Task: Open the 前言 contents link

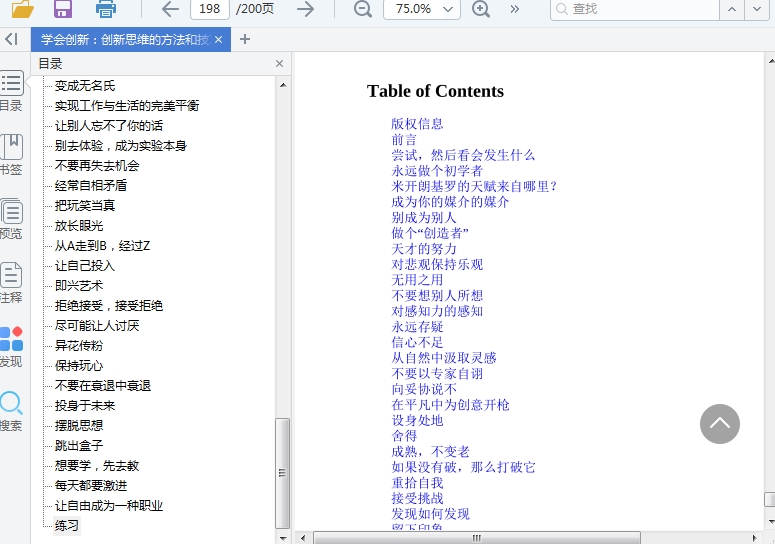Action: click(x=404, y=139)
